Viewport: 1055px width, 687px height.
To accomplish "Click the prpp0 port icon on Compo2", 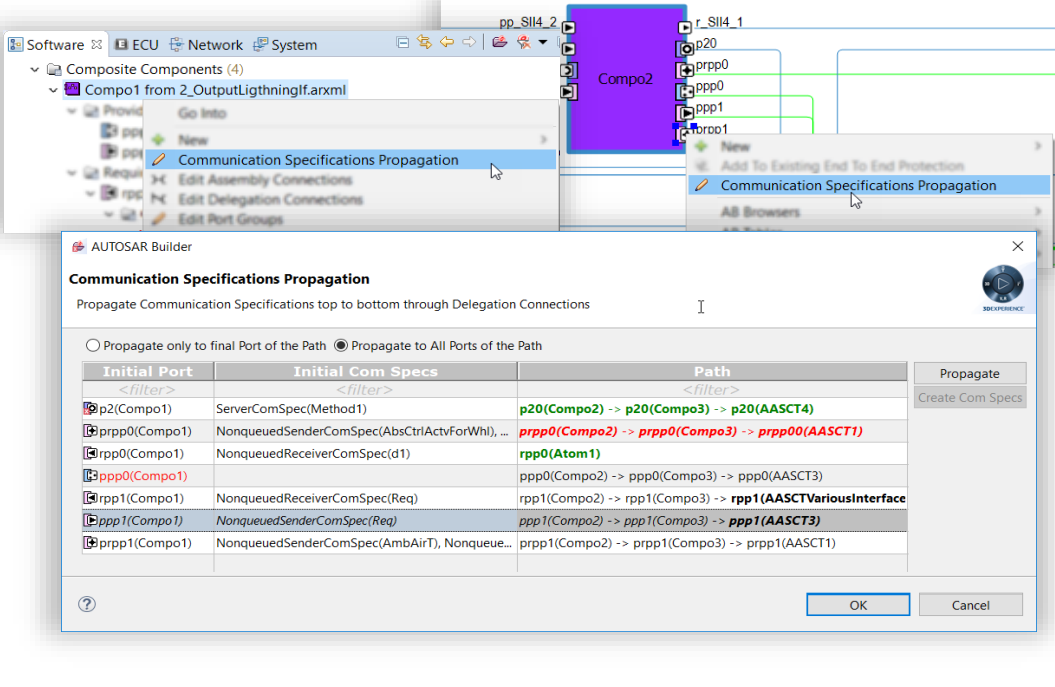I will [x=685, y=71].
